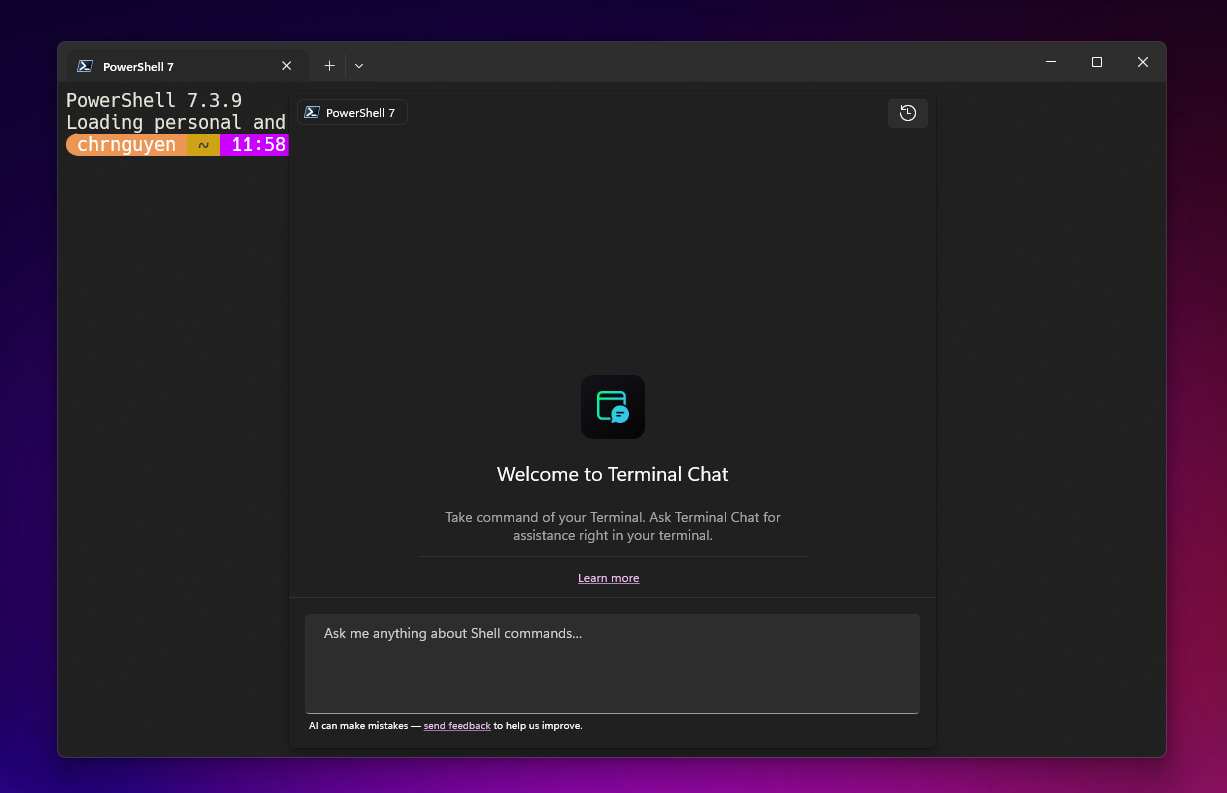Select the Terminal Chat logo above the welcome text

pyautogui.click(x=612, y=406)
